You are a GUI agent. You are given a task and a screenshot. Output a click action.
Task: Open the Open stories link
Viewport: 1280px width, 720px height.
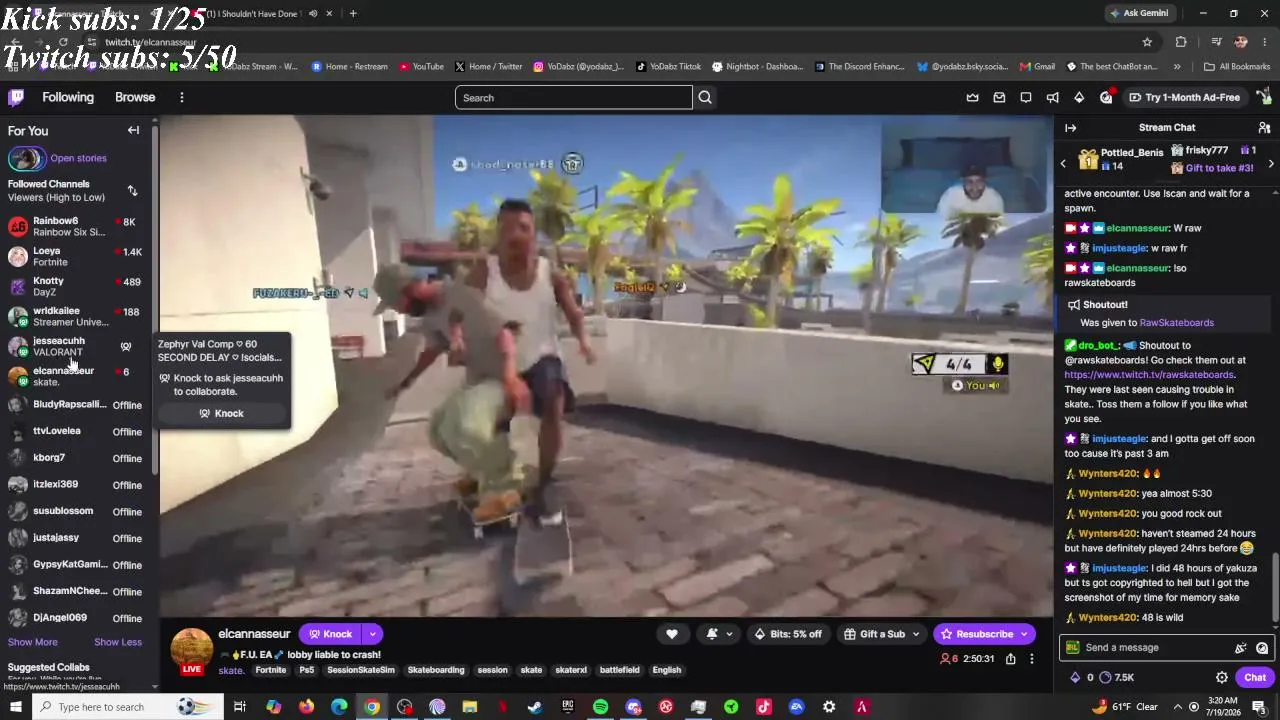[78, 158]
